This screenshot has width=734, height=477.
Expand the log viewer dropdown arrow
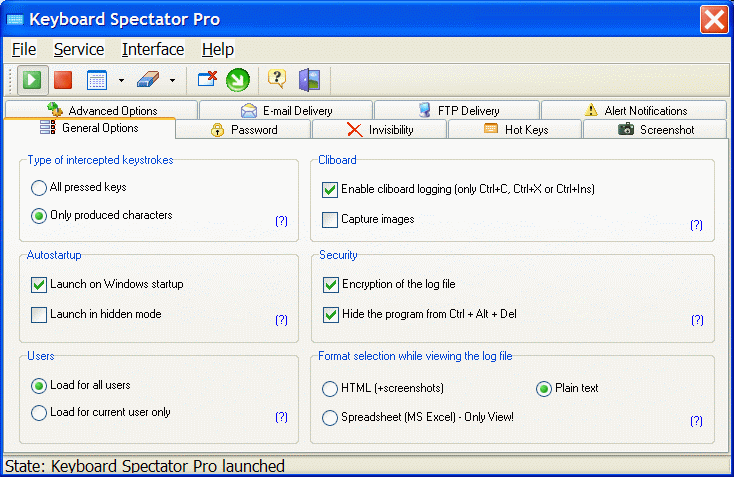tap(121, 81)
